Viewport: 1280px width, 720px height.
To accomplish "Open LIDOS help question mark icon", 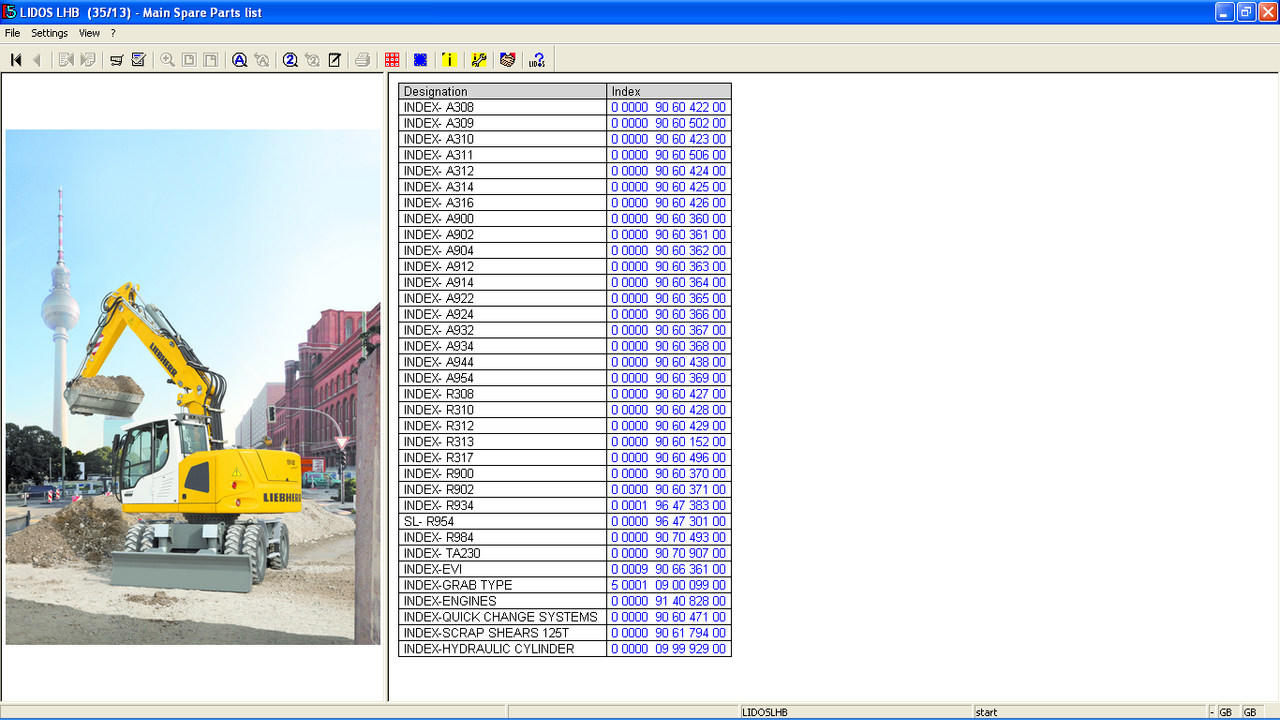I will (x=537, y=60).
